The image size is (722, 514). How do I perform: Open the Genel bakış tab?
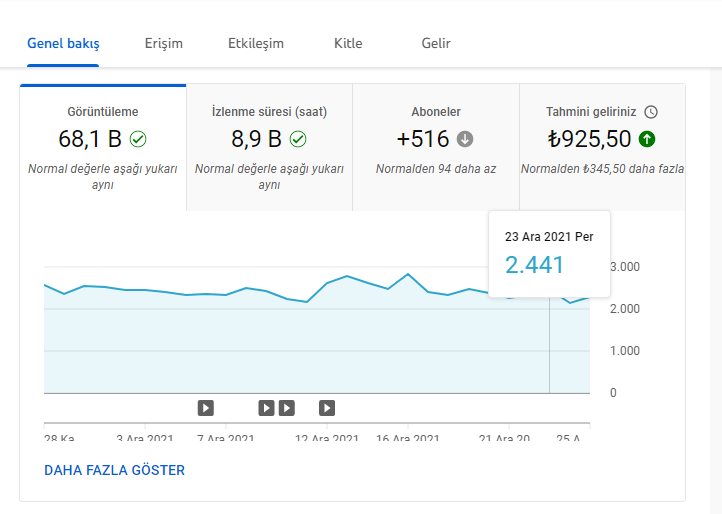63,43
